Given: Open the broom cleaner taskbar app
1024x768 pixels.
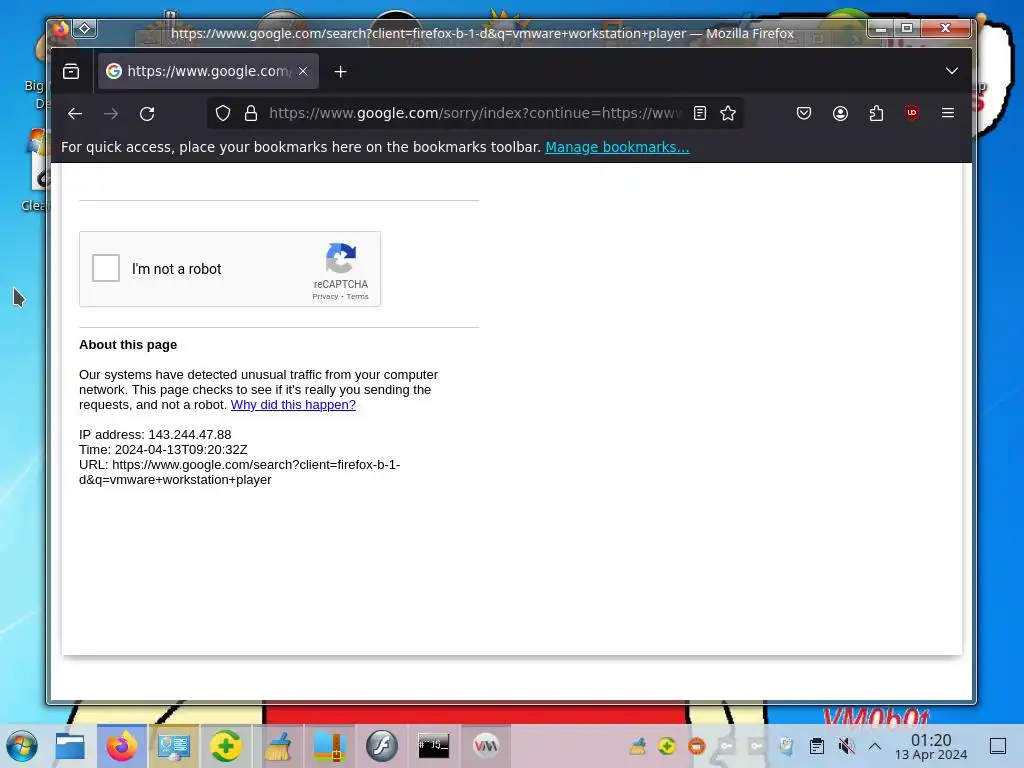Looking at the screenshot, I should coord(278,746).
